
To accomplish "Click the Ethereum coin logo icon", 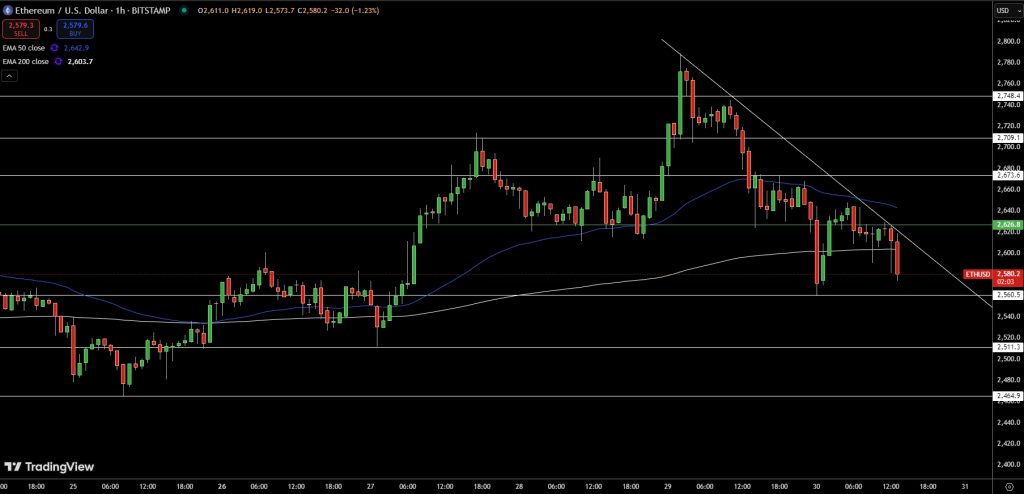I will click(8, 10).
